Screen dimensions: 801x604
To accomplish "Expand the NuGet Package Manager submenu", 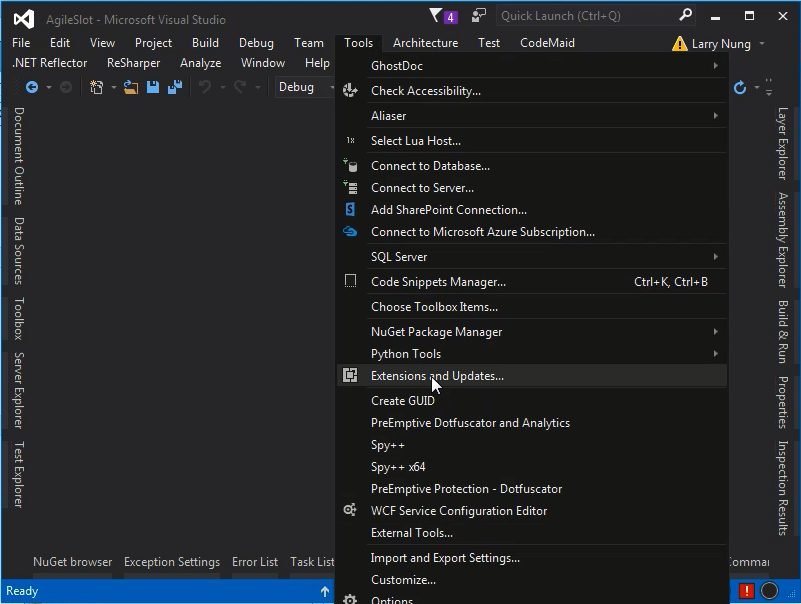I will (716, 332).
